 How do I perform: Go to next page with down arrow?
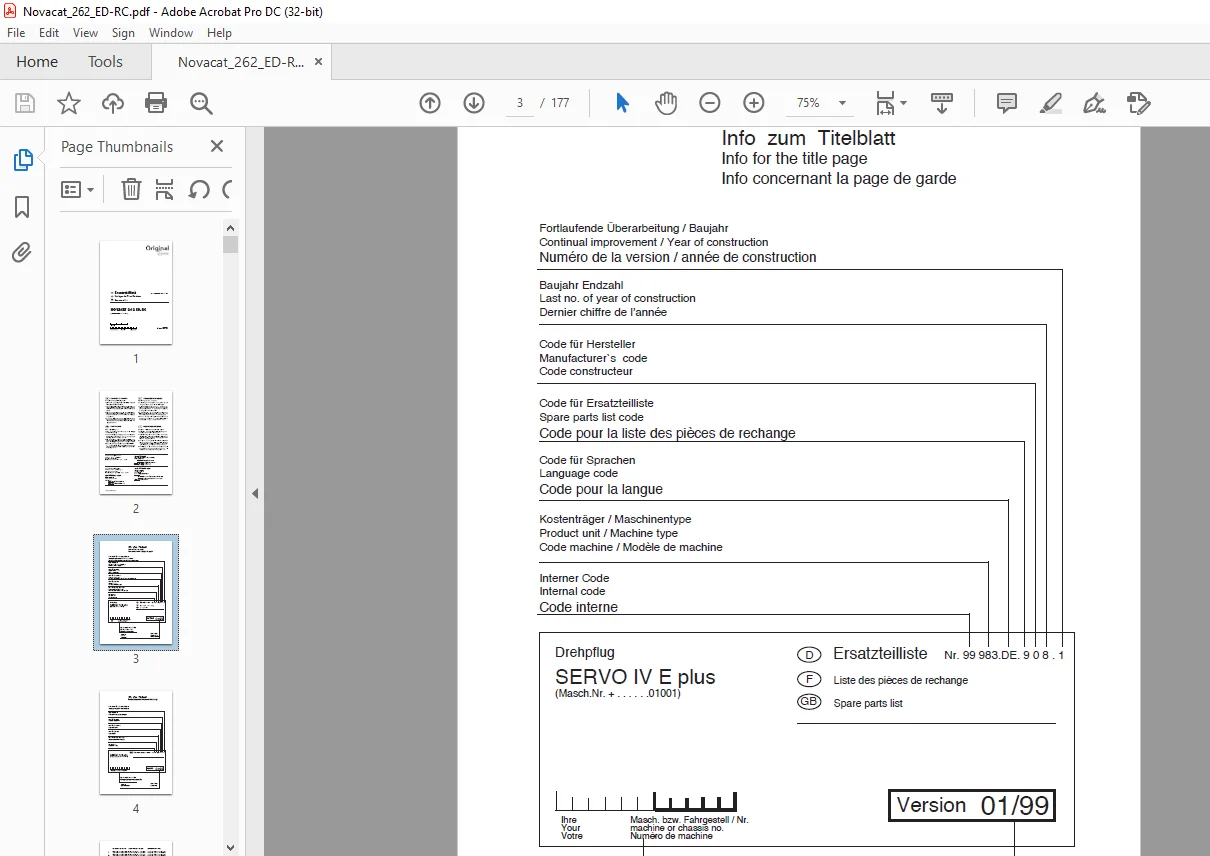click(x=474, y=103)
